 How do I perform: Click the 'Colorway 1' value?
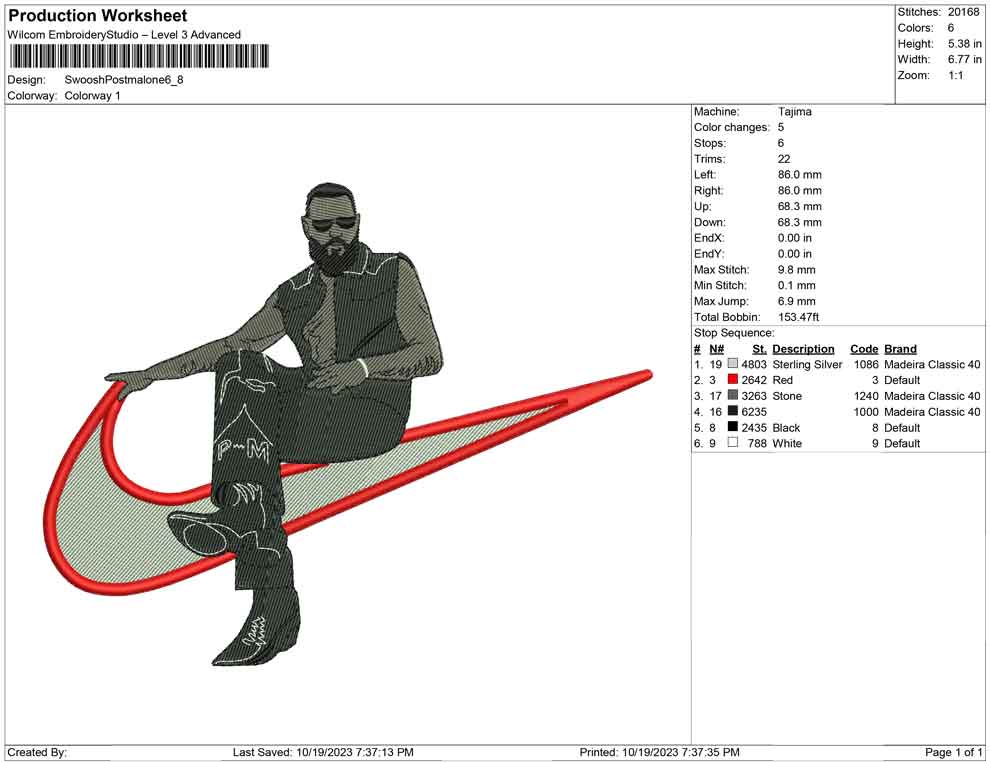pos(92,96)
